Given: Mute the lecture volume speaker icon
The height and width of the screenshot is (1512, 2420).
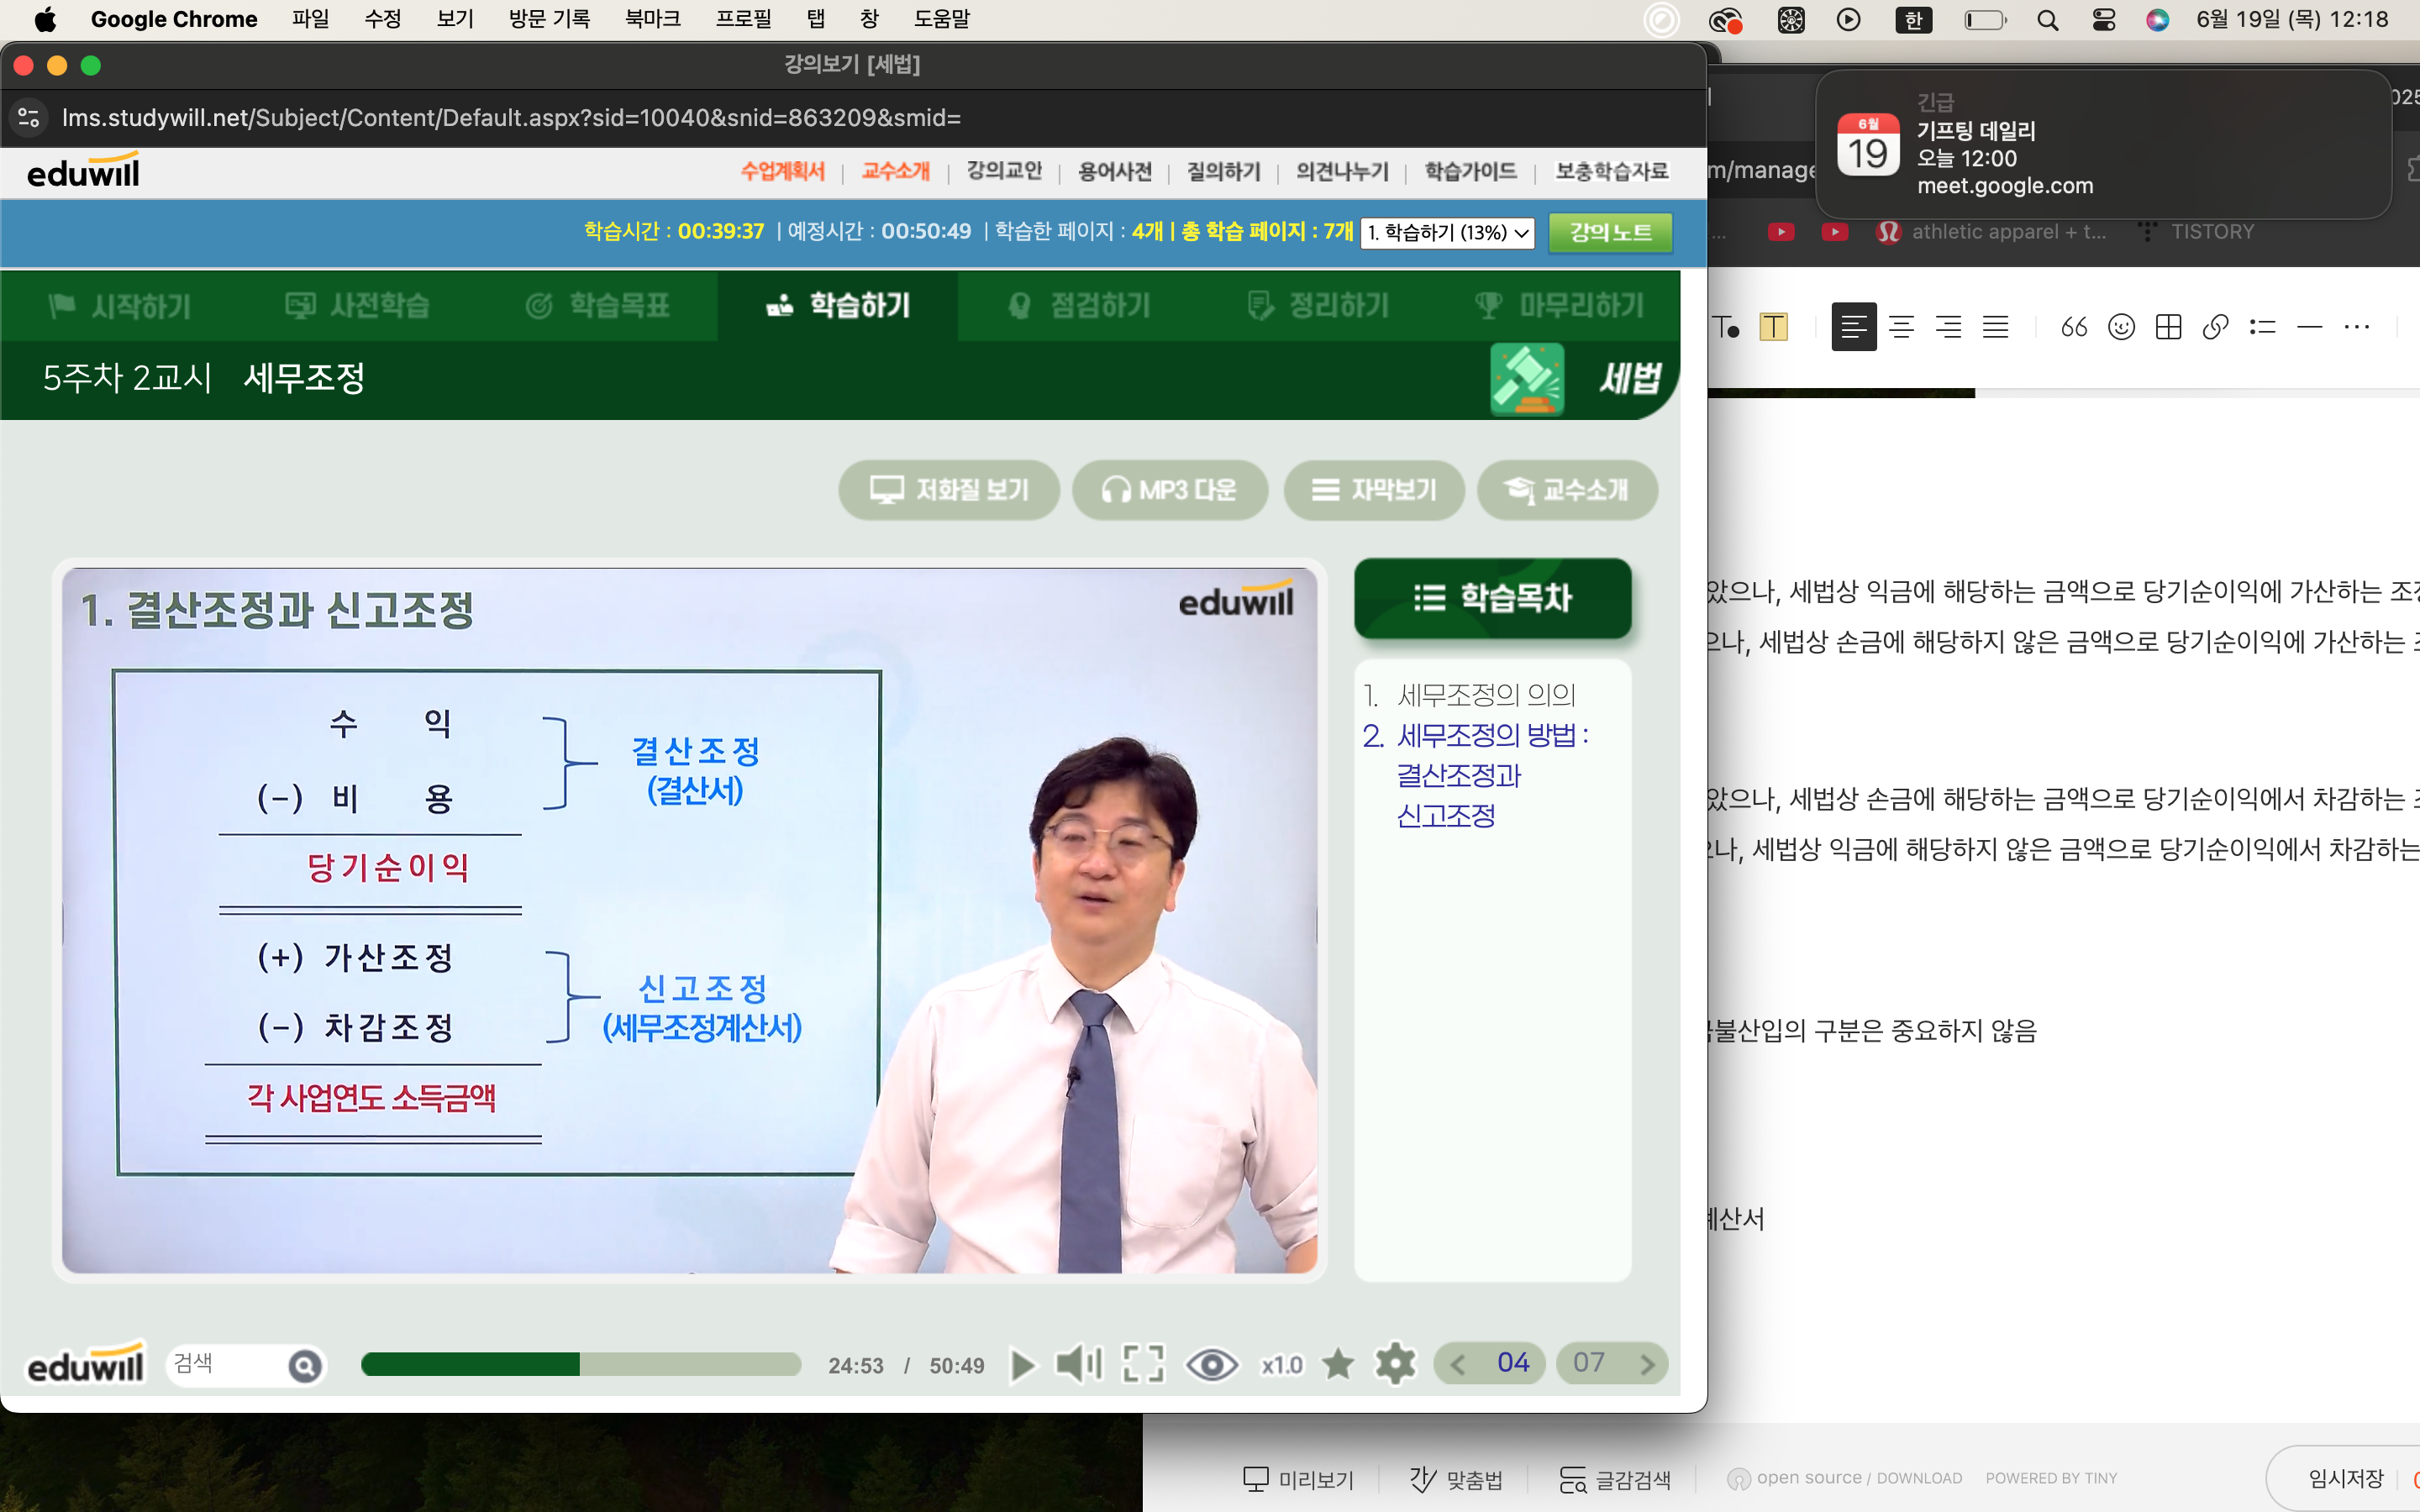Looking at the screenshot, I should click(1078, 1364).
